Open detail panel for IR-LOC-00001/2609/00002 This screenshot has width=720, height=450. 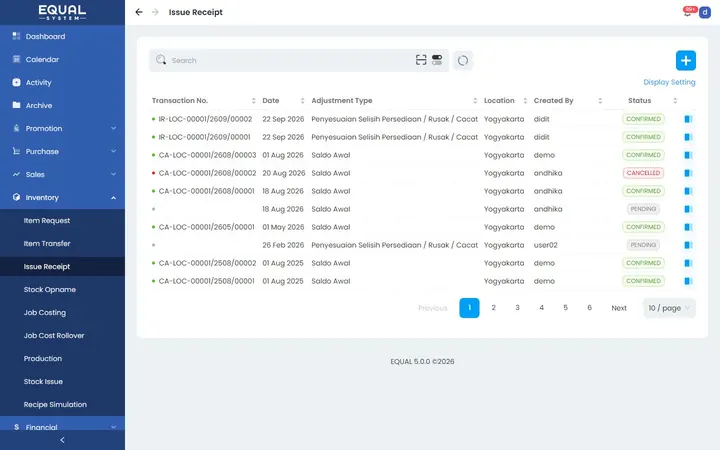pyautogui.click(x=688, y=119)
